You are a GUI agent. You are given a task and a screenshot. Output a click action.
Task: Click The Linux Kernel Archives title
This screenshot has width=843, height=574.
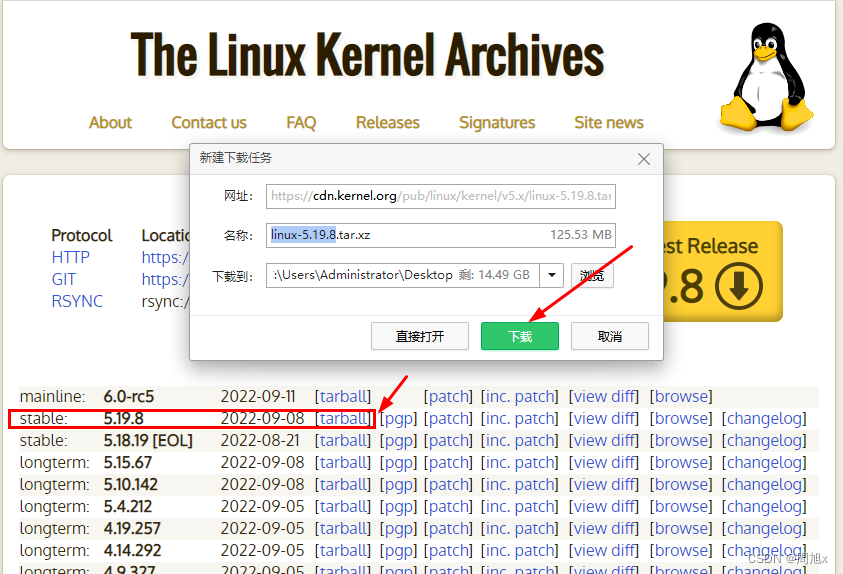(x=368, y=55)
